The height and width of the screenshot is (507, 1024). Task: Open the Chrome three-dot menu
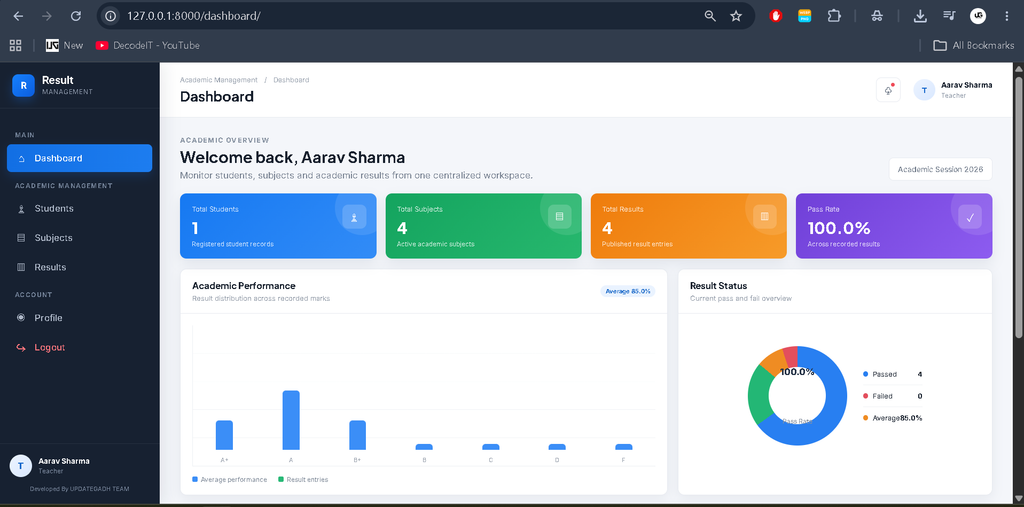[x=1006, y=16]
